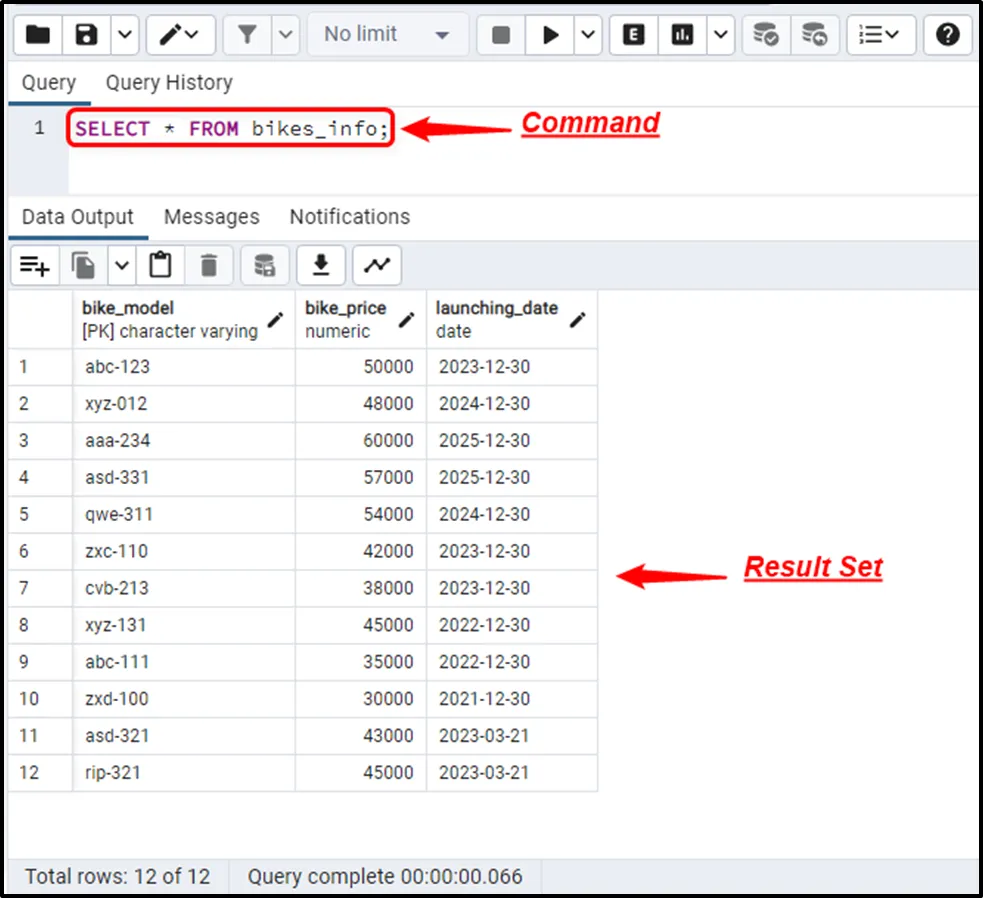Open the Graph Visualiser icon
Viewport: 983px width, 898px height.
tap(377, 265)
